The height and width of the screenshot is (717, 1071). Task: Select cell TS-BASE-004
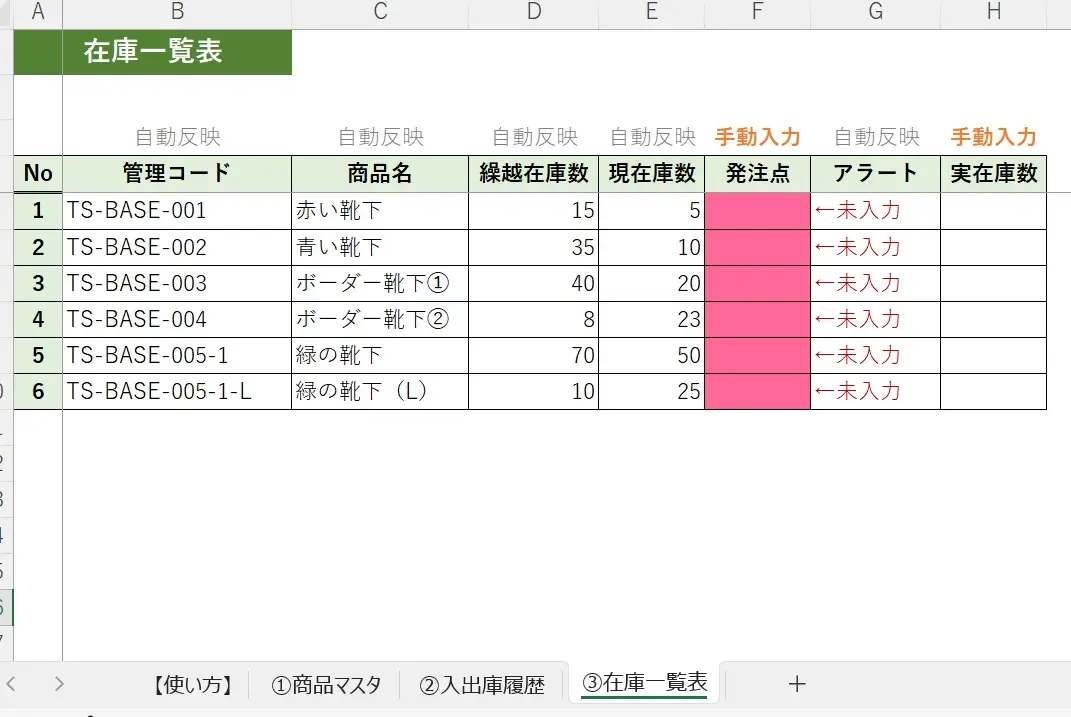[177, 320]
